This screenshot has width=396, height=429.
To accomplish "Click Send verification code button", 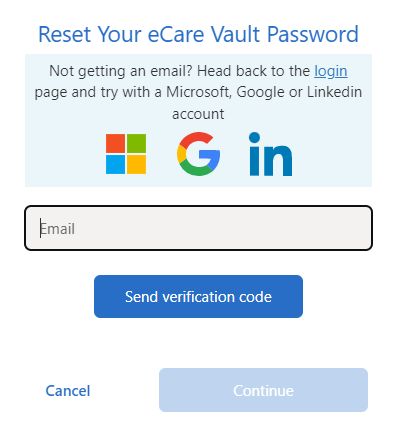I will coord(198,296).
